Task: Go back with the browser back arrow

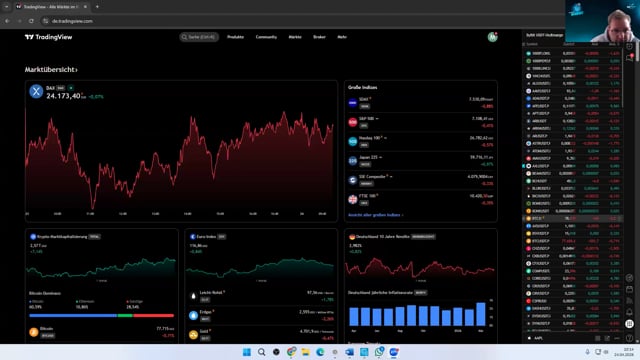Action: coord(7,21)
